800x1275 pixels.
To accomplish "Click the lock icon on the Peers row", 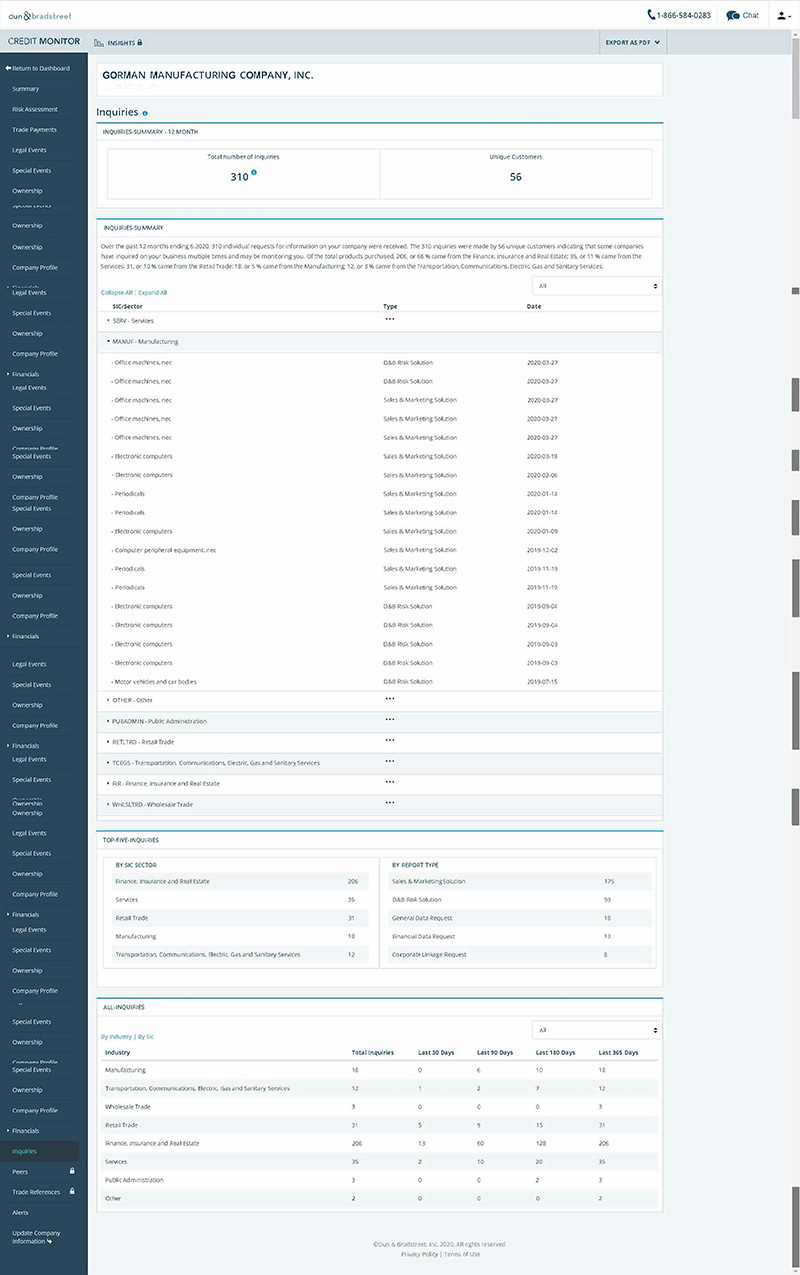I will (x=72, y=1171).
